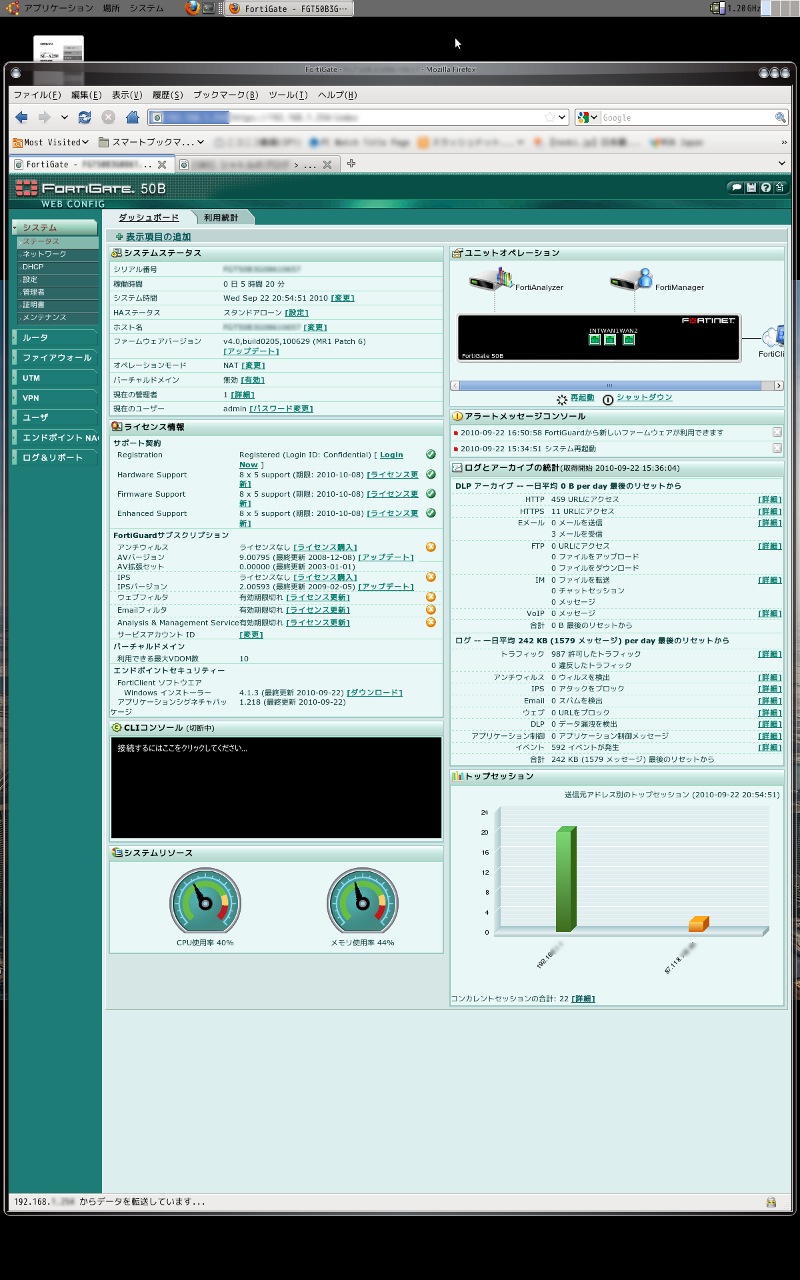Click the FortiManager device icon
Screen dimensions: 800x1280
(x=631, y=279)
